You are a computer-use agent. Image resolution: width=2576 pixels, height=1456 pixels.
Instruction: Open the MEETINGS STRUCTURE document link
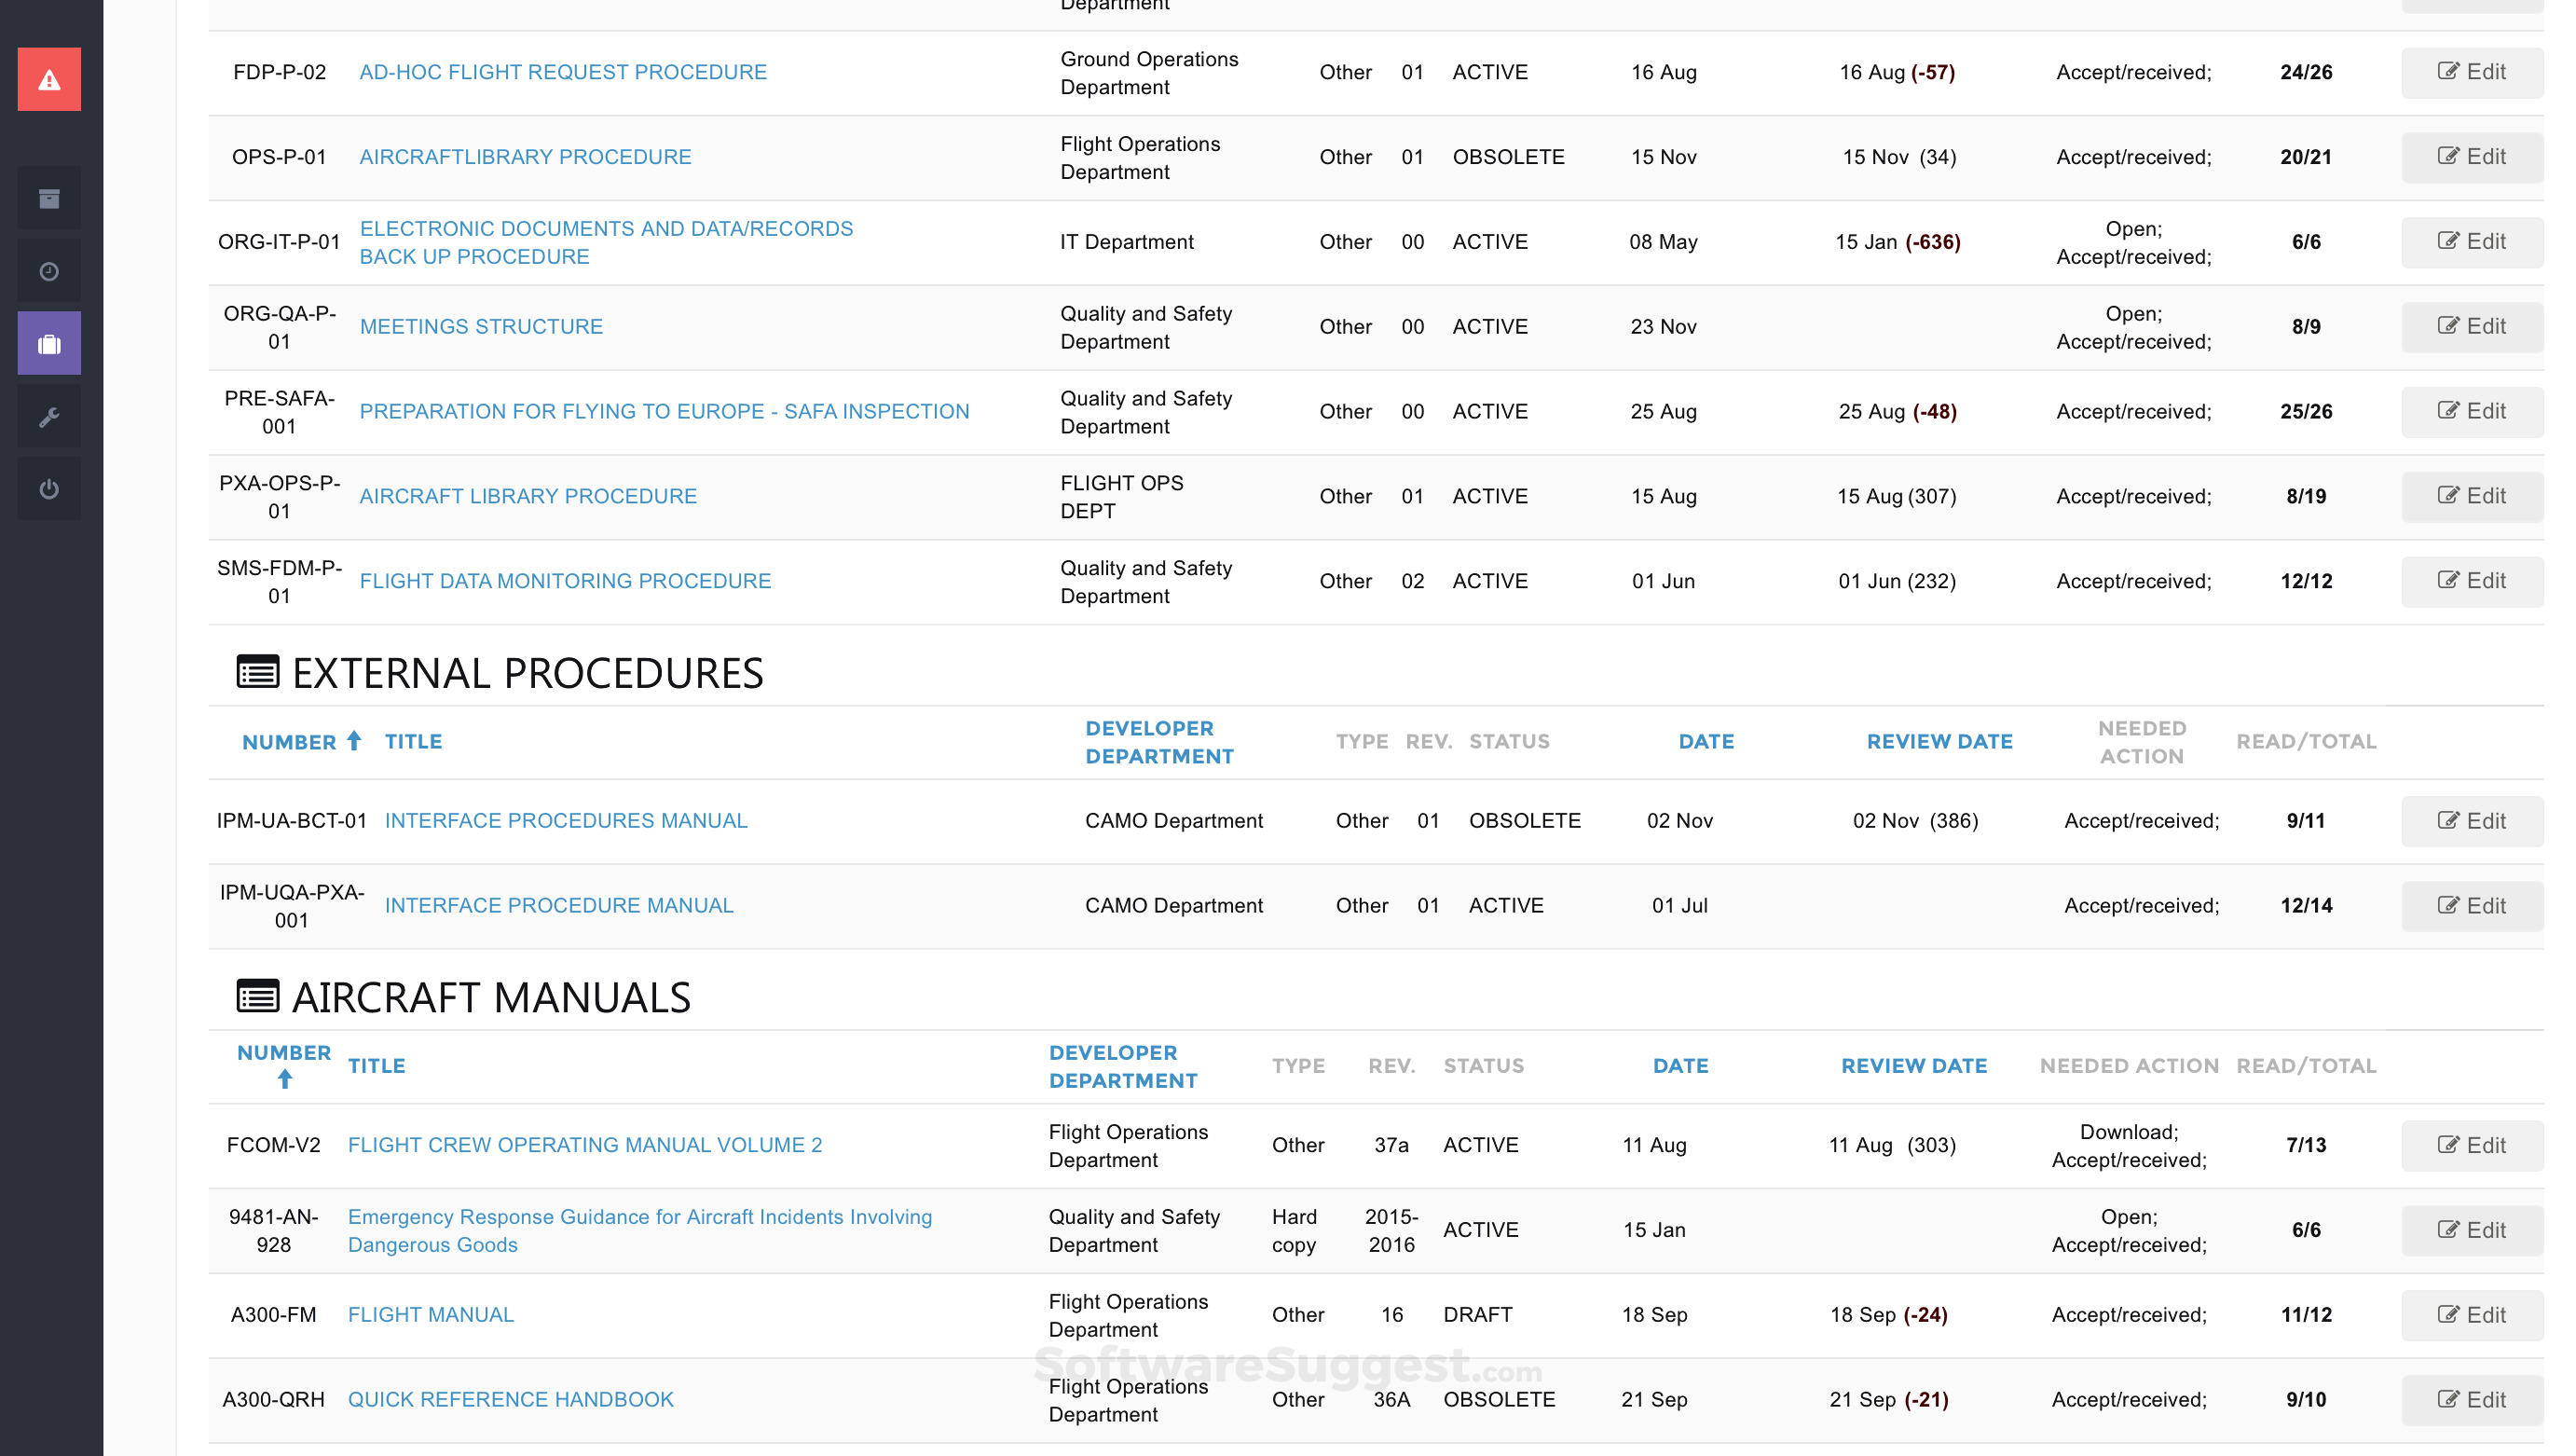tap(481, 327)
